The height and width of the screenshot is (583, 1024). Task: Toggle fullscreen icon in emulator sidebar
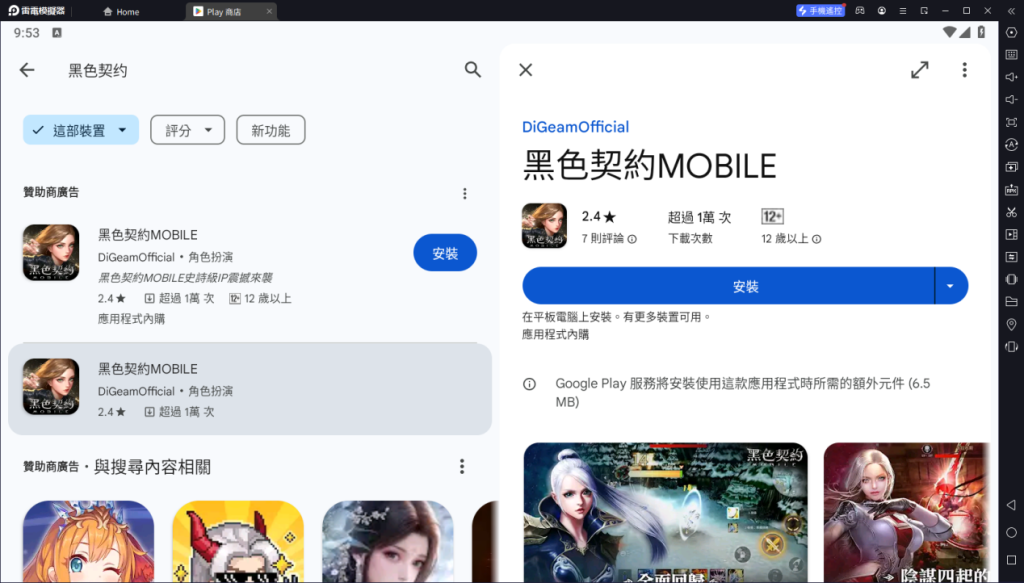(x=1012, y=122)
